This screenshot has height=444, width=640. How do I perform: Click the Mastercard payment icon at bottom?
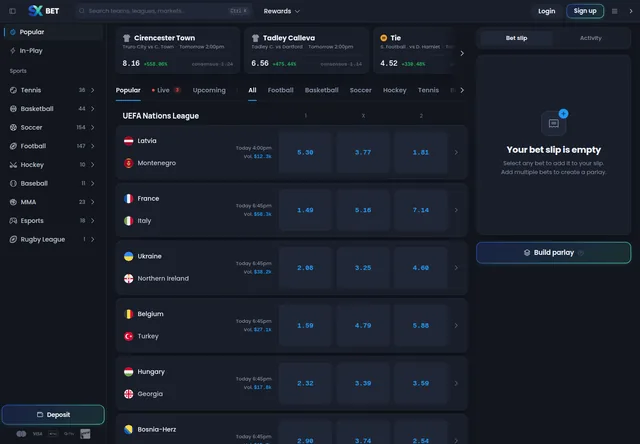[x=21, y=434]
